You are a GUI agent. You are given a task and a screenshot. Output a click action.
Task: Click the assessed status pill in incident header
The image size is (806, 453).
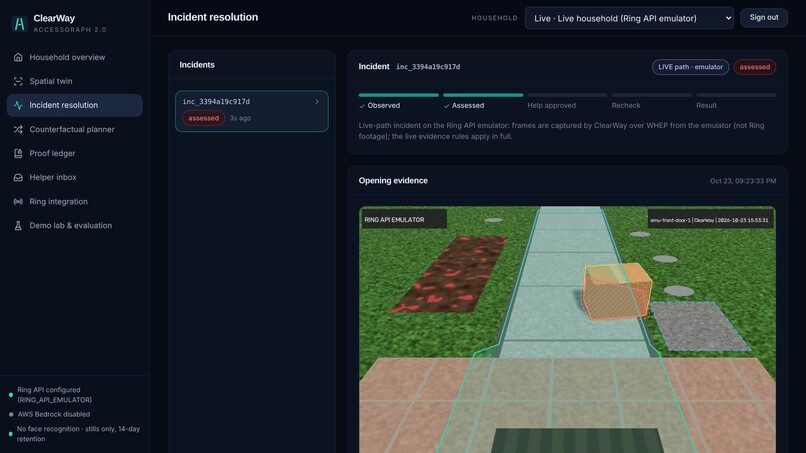(755, 67)
